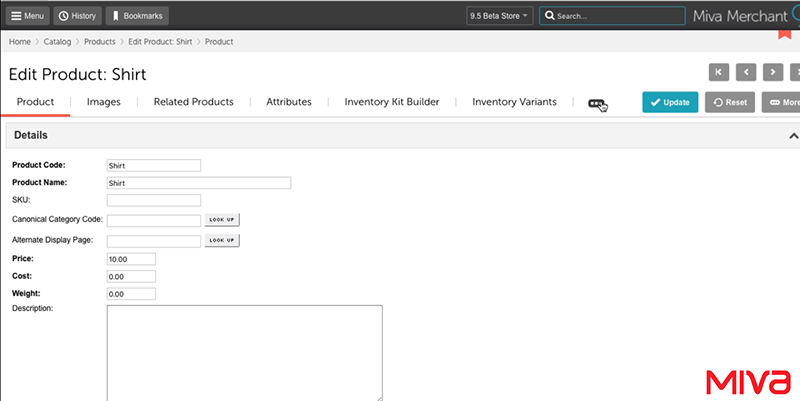Screen dimensions: 800x401
Task: Click the Update button
Action: pyautogui.click(x=670, y=102)
